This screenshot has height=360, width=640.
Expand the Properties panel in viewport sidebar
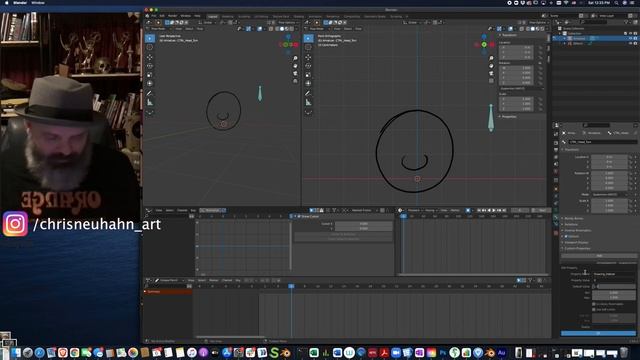[509, 117]
